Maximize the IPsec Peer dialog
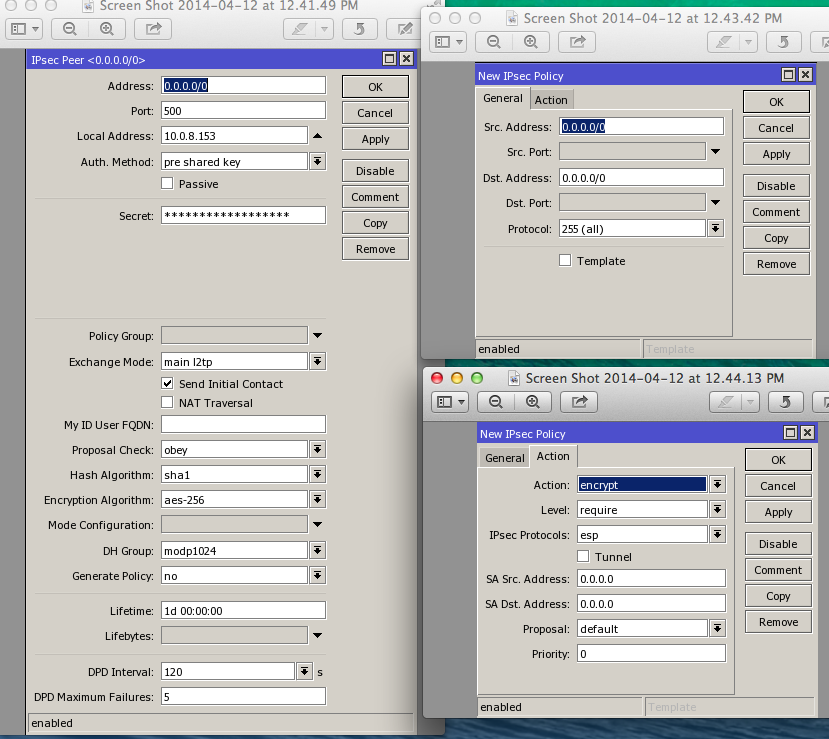The width and height of the screenshot is (829, 739). 390,59
